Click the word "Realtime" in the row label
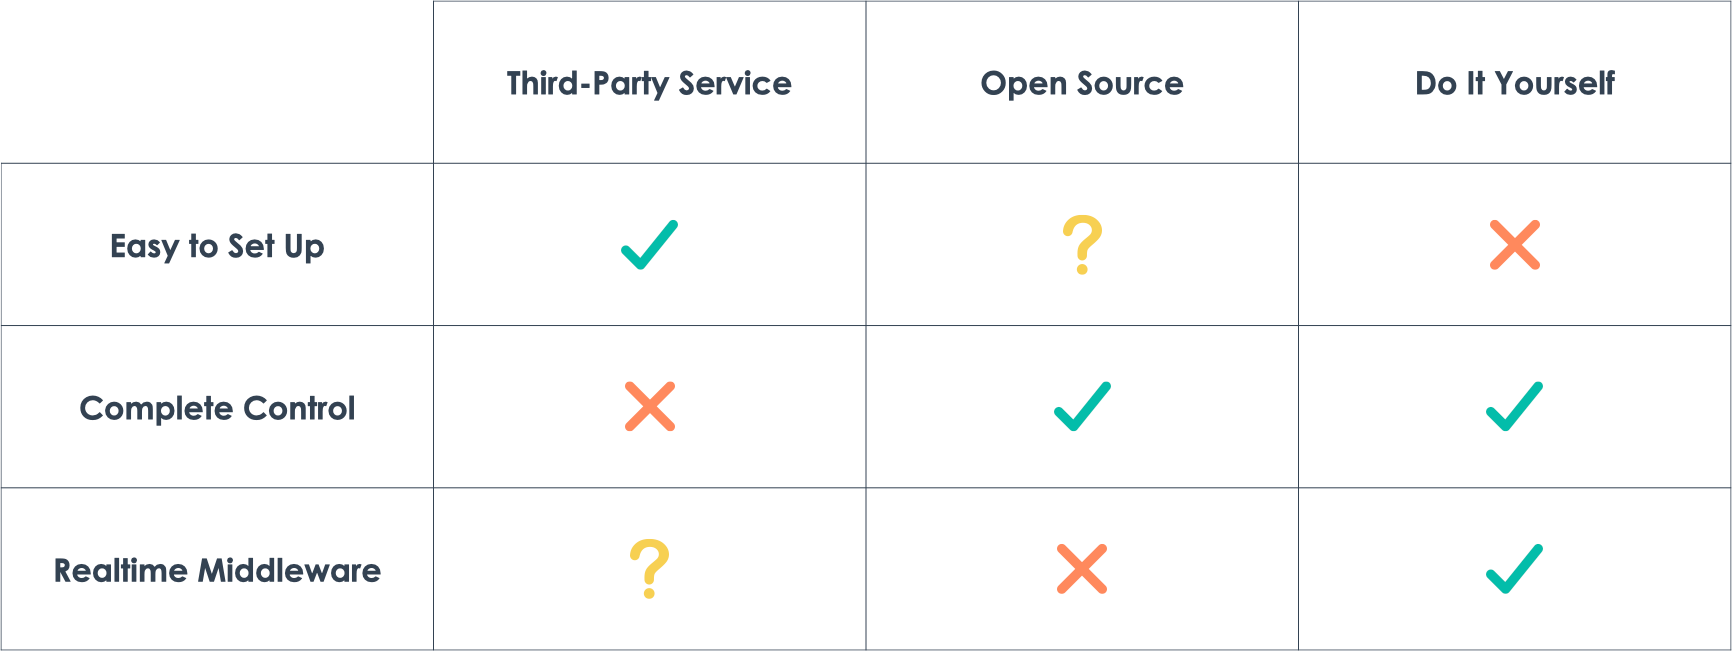 pyautogui.click(x=121, y=571)
